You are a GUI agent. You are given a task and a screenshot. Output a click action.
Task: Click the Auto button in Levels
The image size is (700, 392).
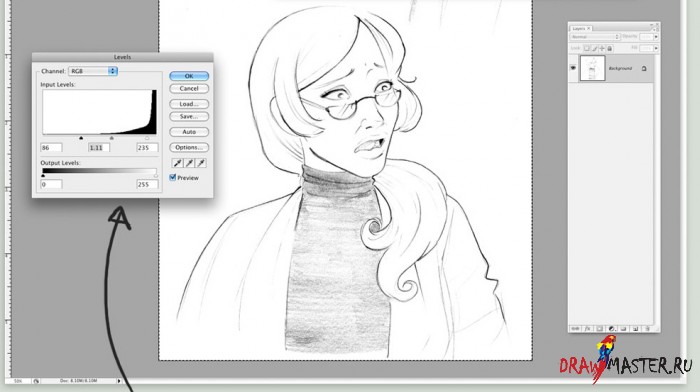click(189, 132)
